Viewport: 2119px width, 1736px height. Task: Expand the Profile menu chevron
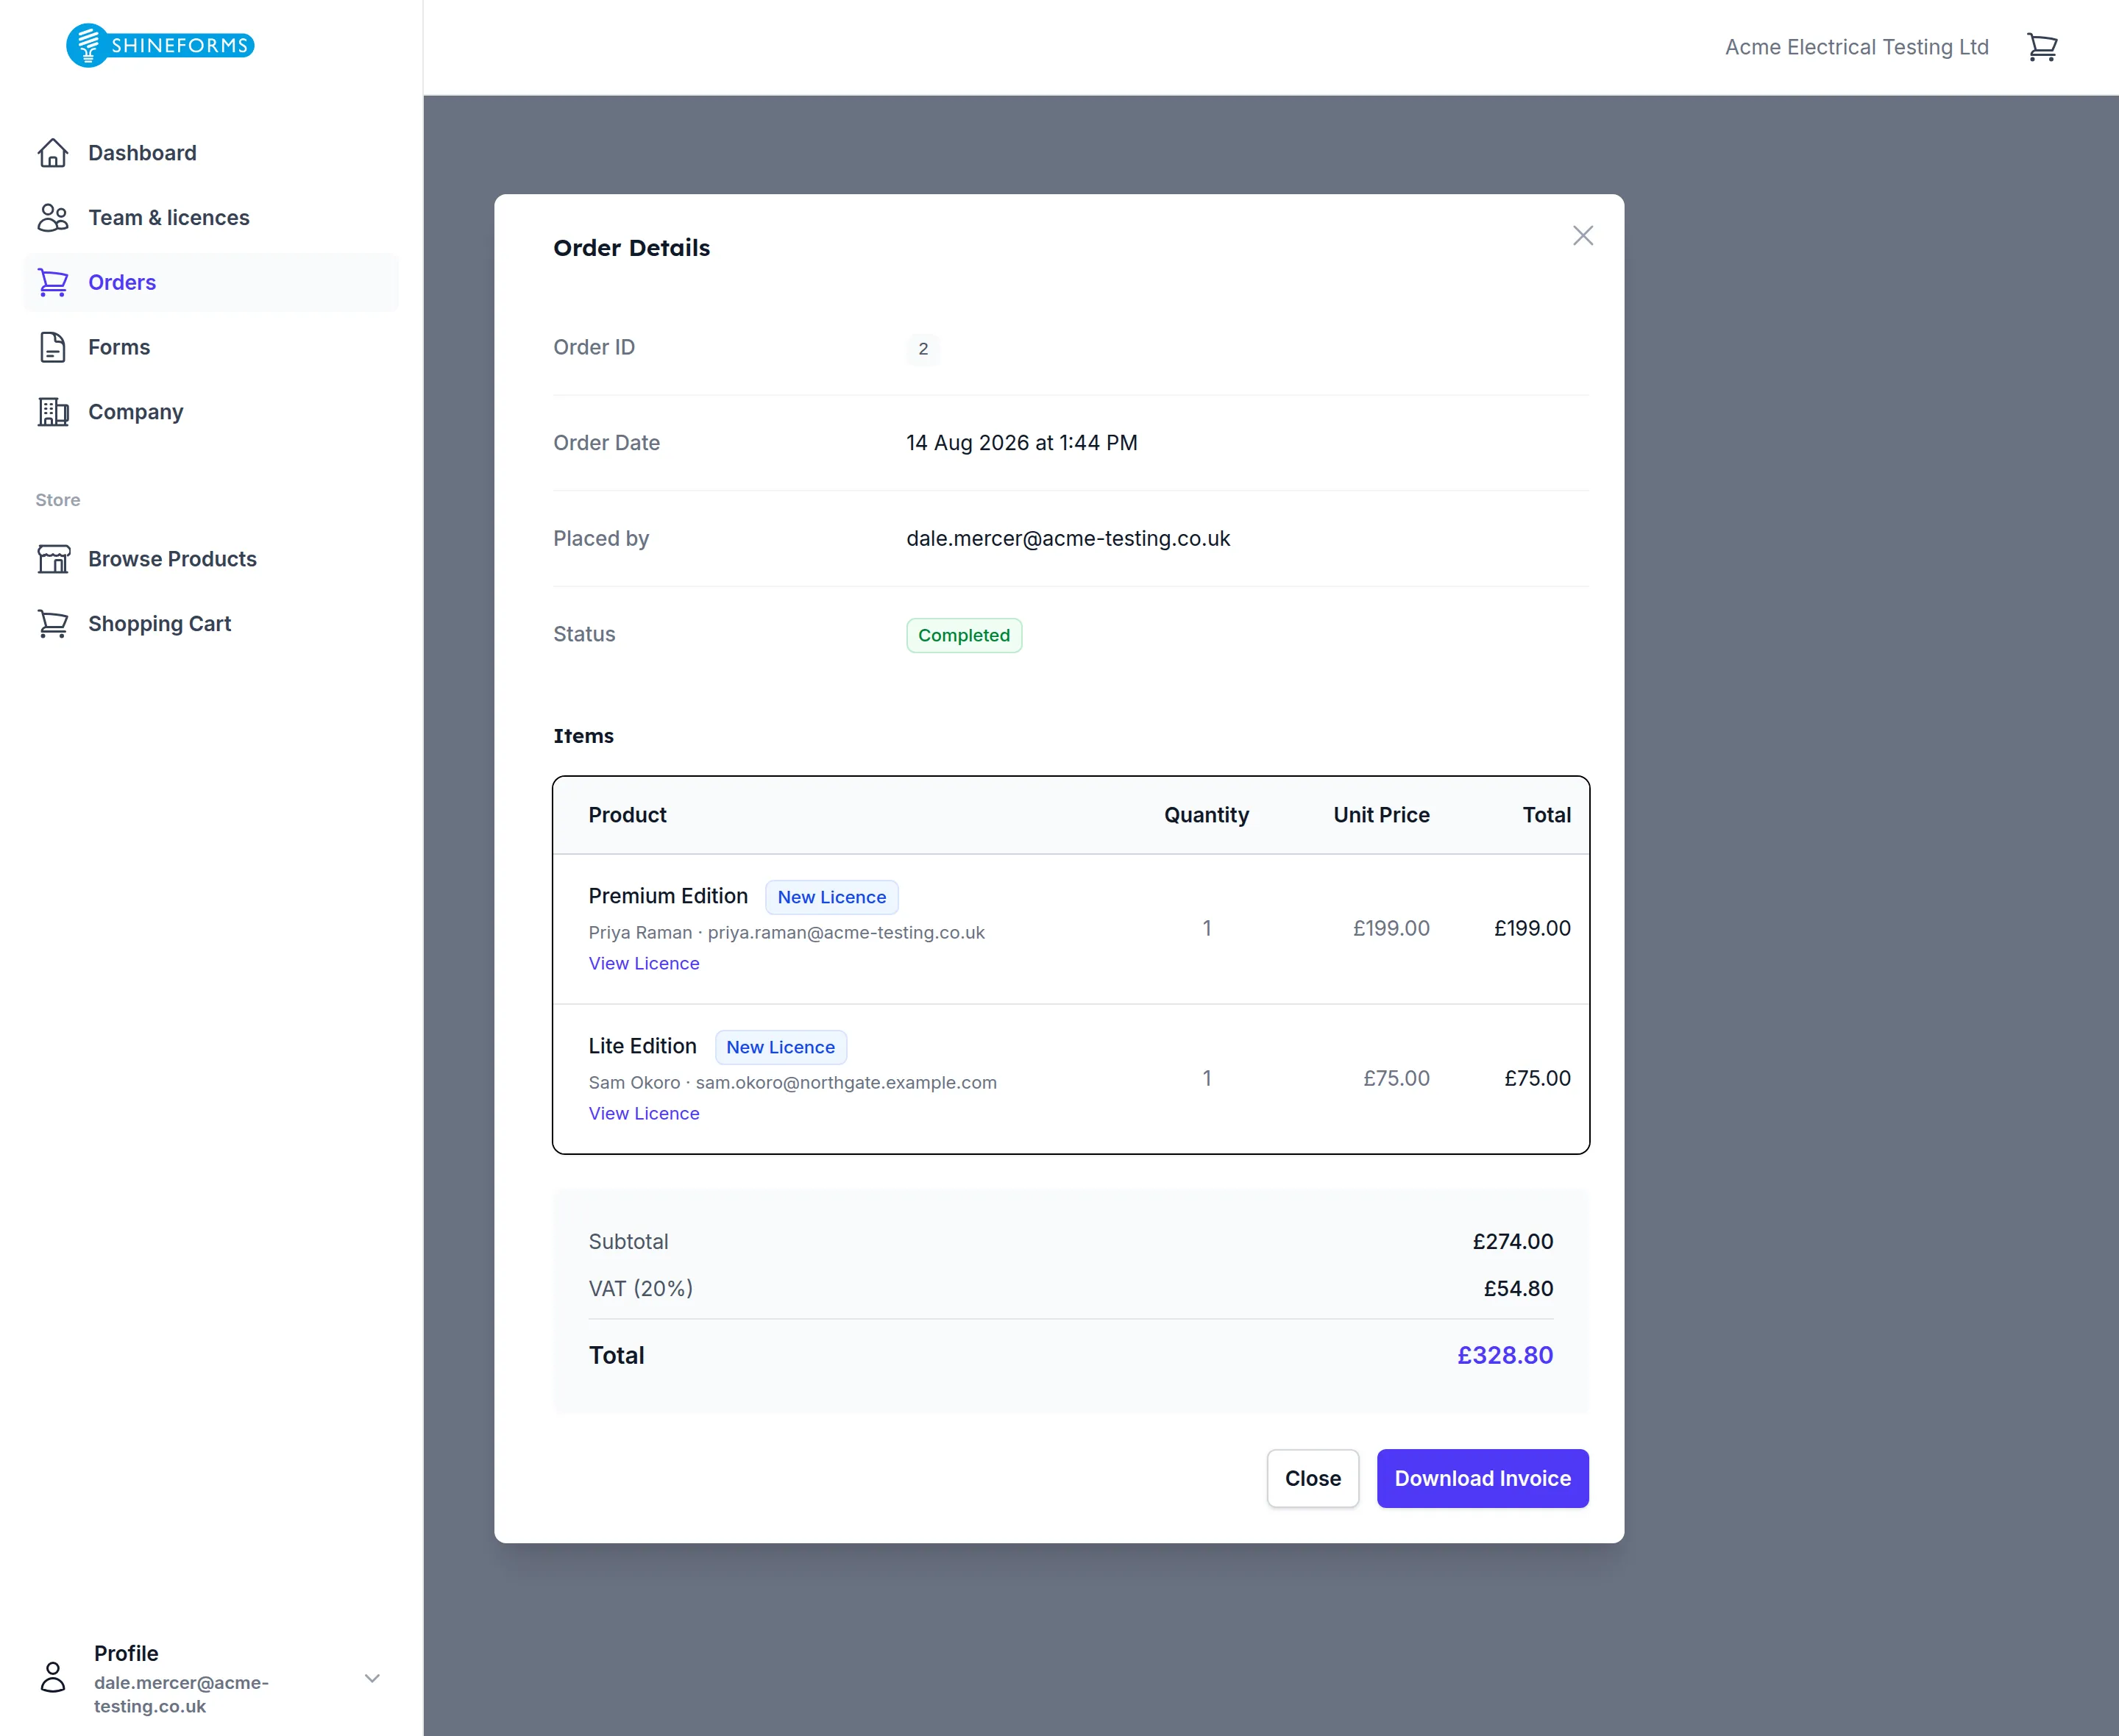point(372,1678)
